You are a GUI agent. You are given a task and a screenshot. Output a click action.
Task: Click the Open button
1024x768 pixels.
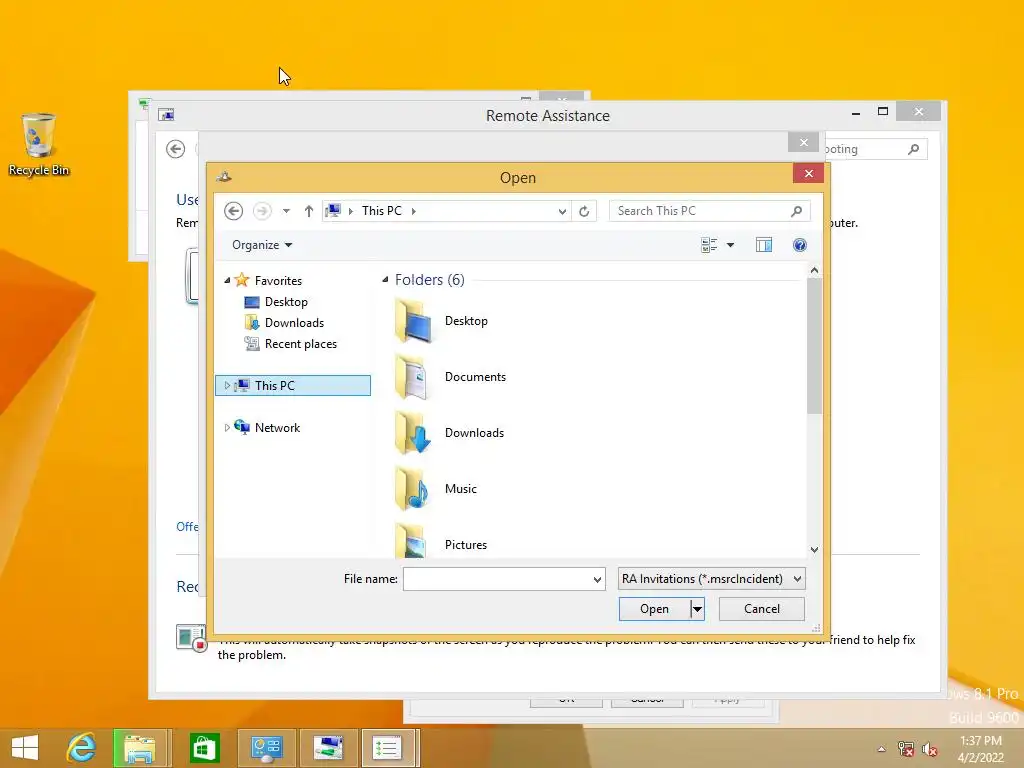pos(654,609)
